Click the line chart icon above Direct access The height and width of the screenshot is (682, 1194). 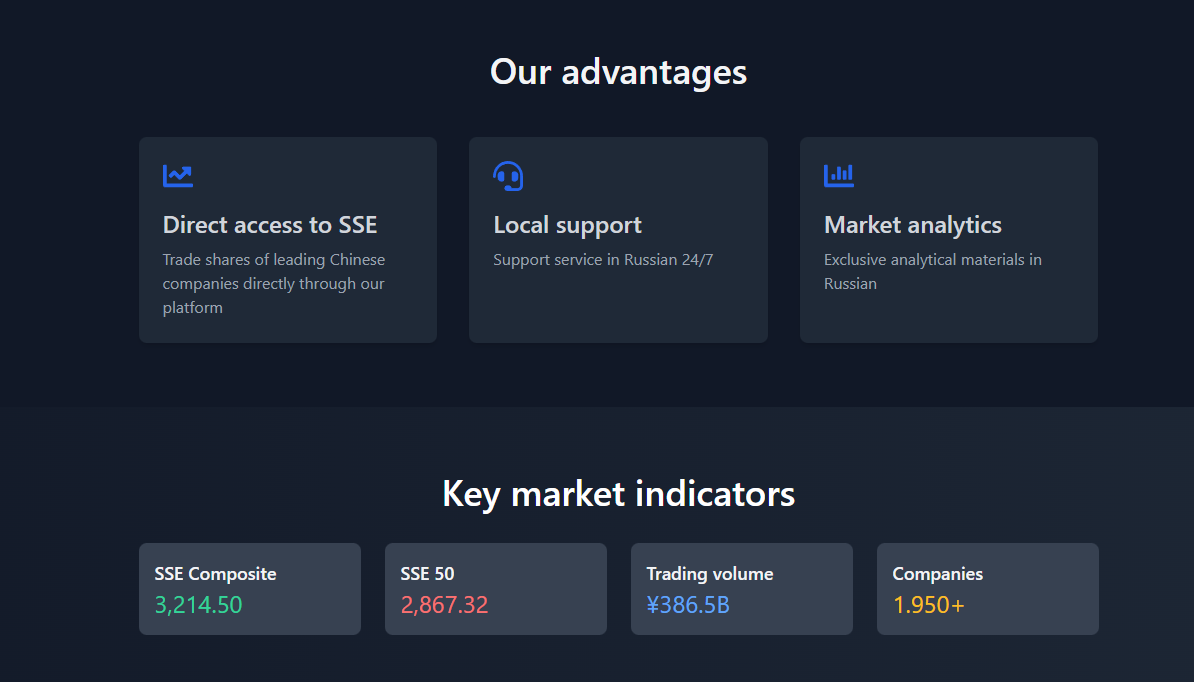pyautogui.click(x=178, y=176)
